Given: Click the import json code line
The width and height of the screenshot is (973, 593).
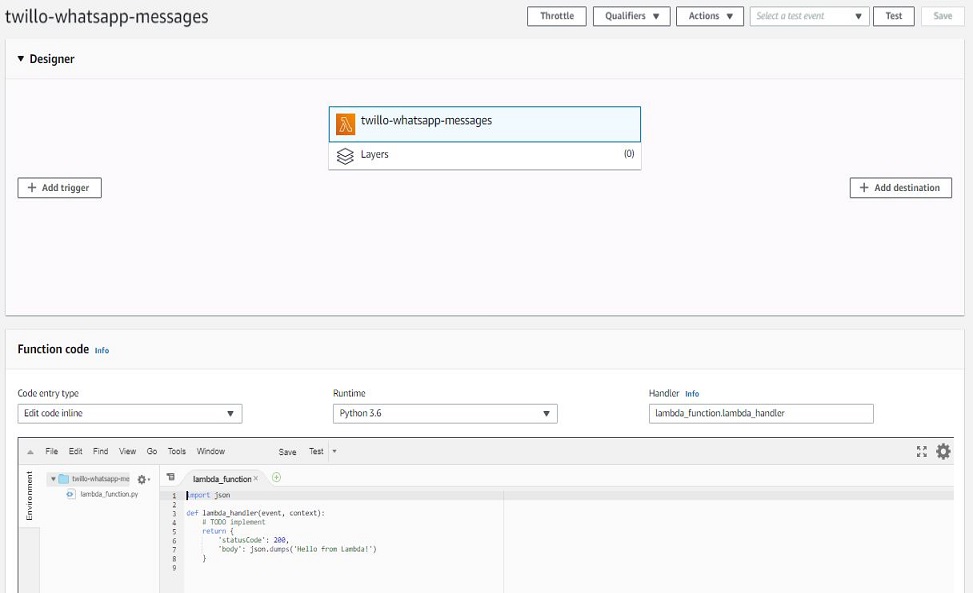Looking at the screenshot, I should tap(209, 495).
